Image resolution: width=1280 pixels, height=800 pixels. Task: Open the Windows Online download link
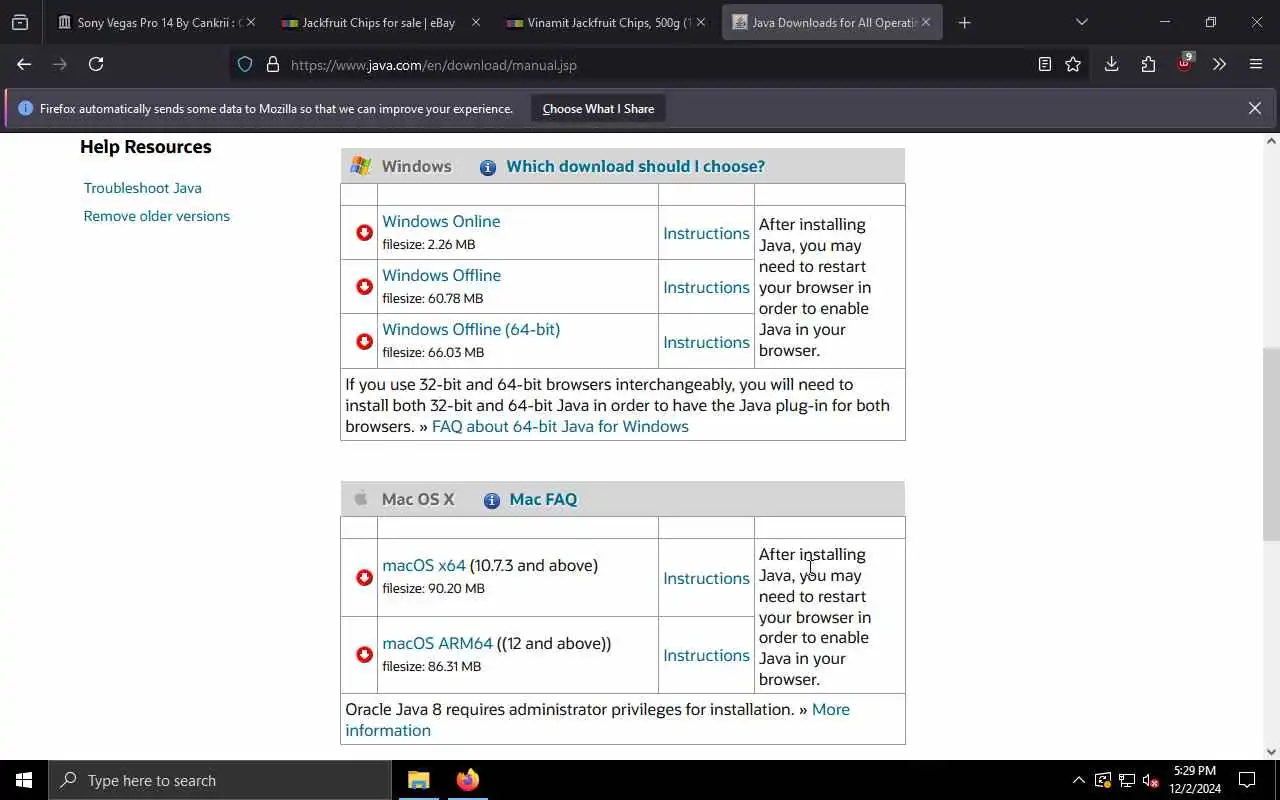click(x=441, y=222)
